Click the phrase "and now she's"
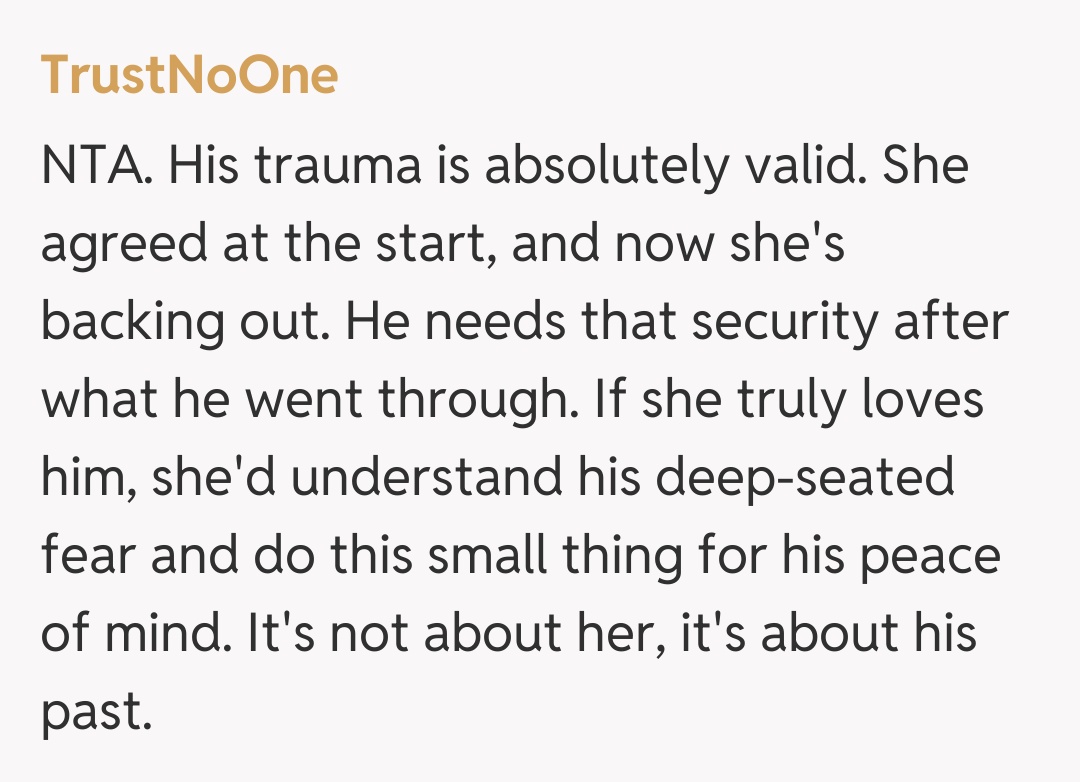The image size is (1080, 782). (679, 243)
